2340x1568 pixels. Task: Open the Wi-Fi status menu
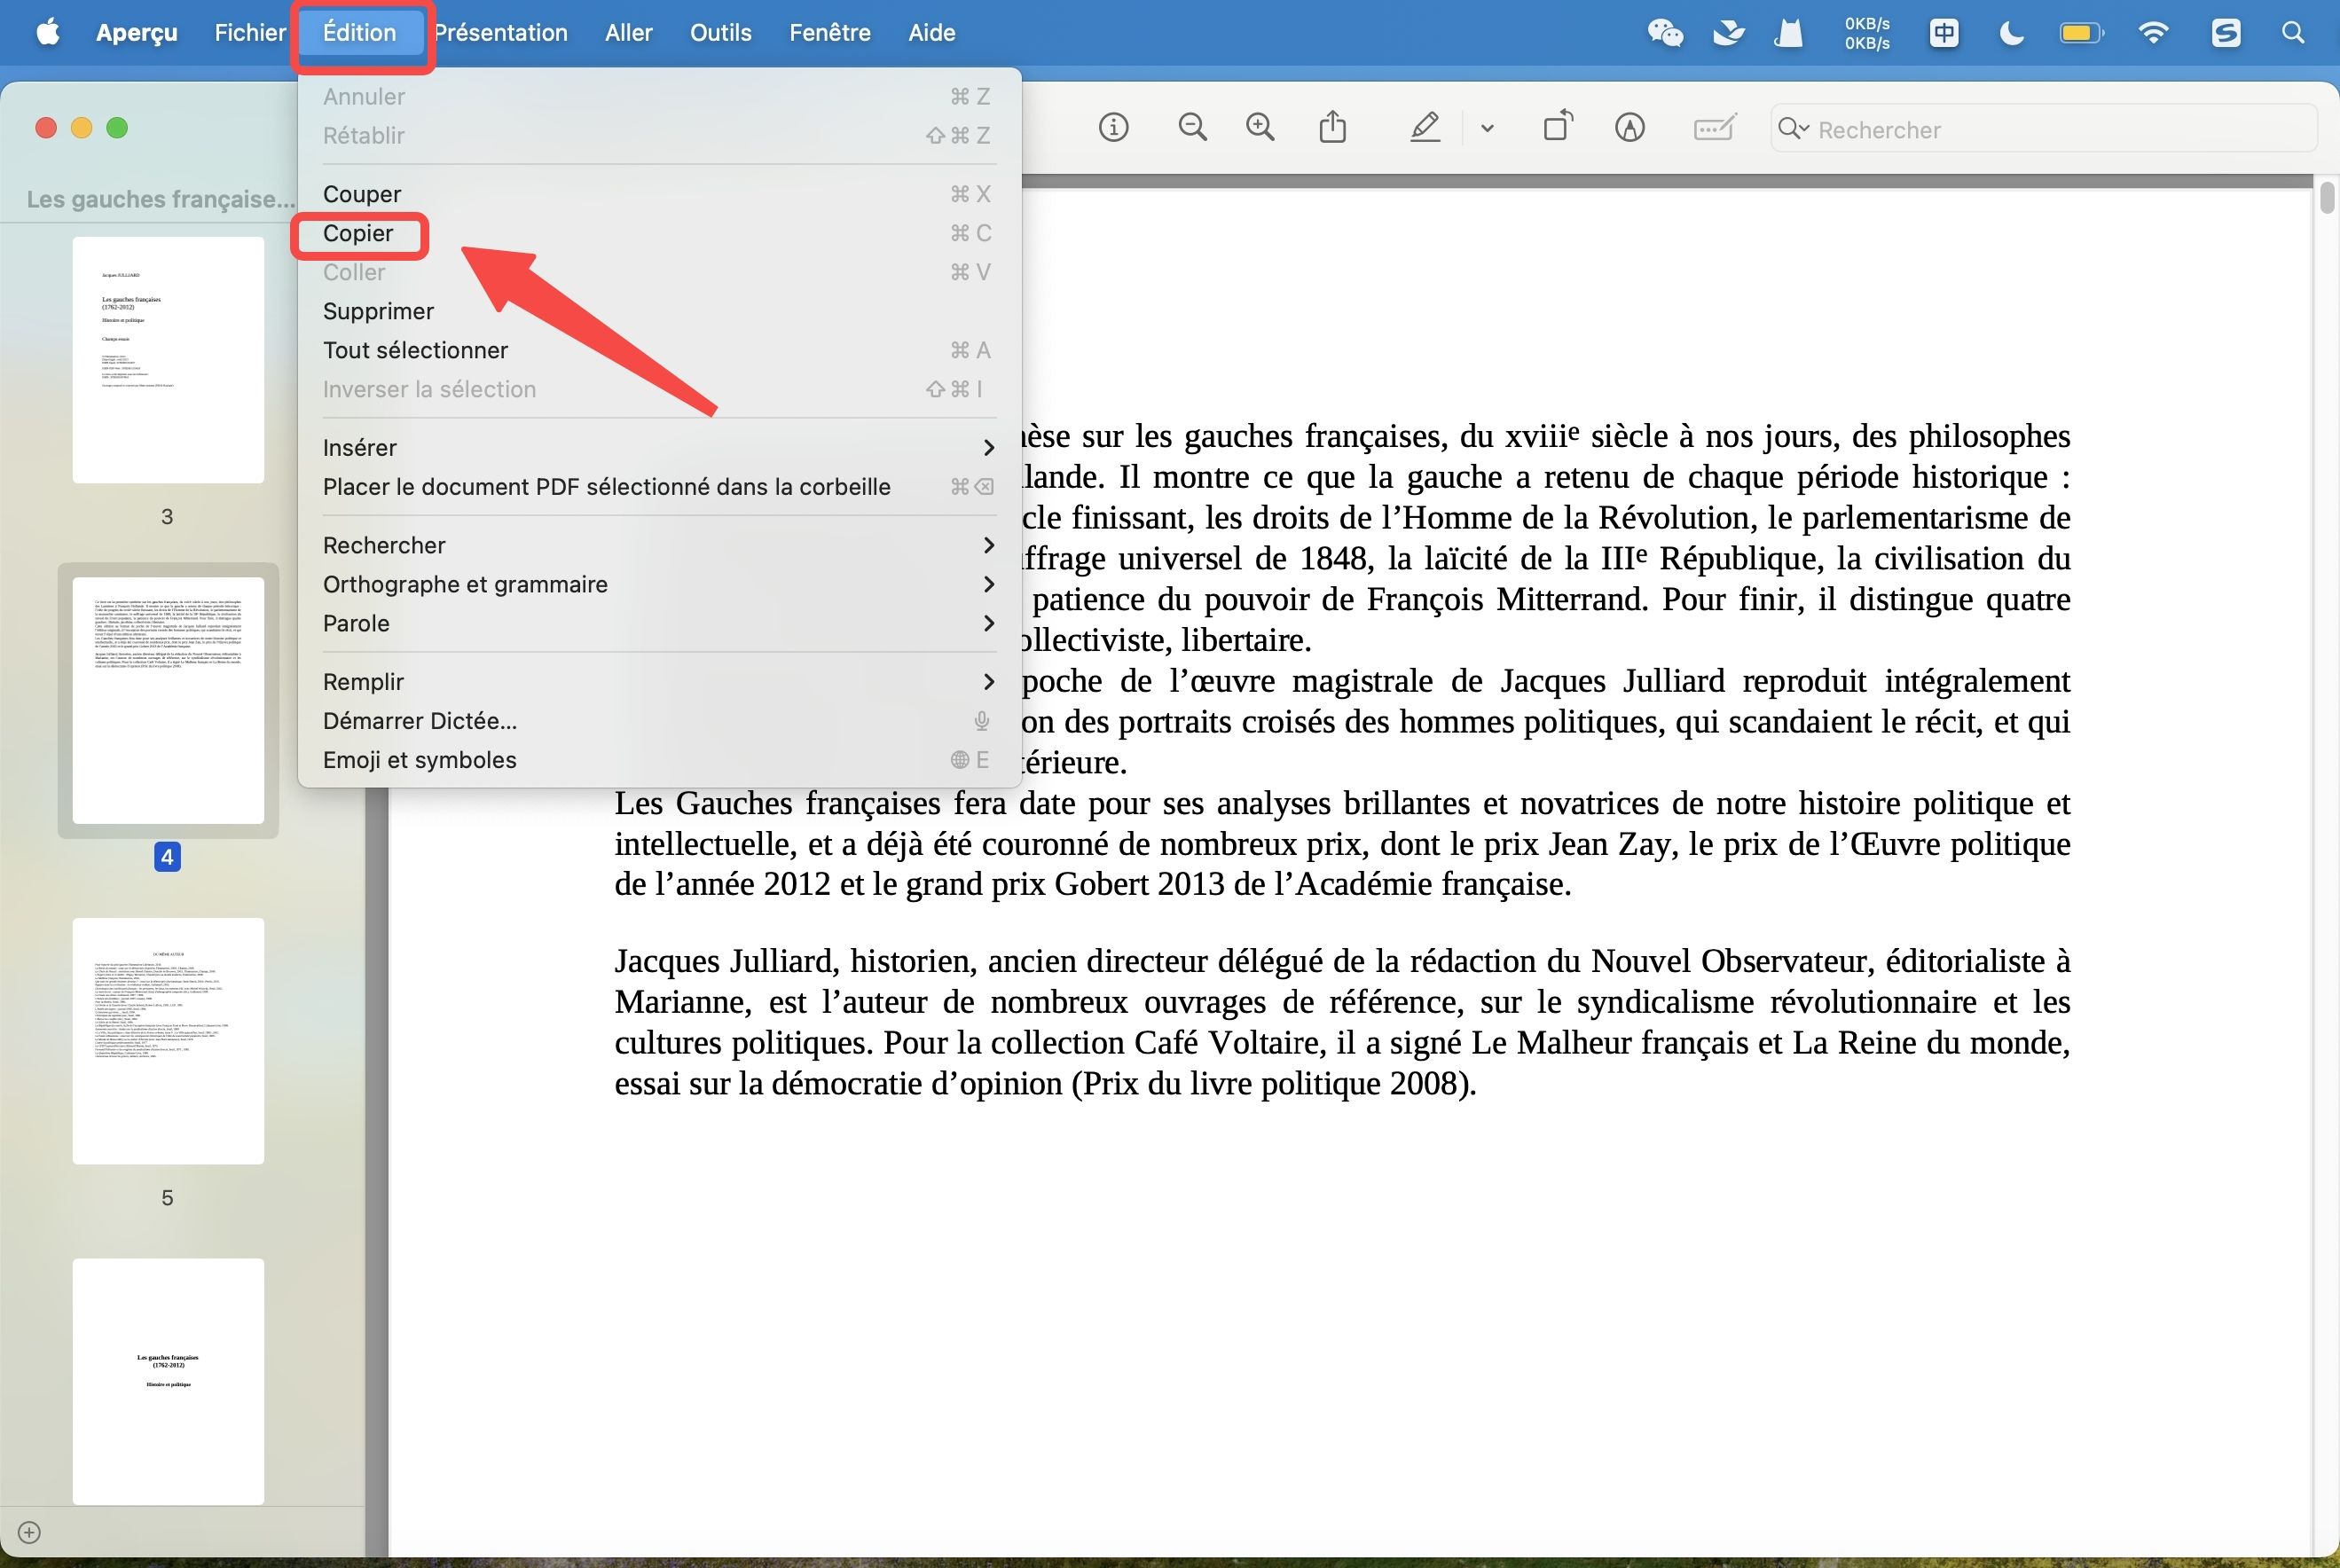(2153, 33)
